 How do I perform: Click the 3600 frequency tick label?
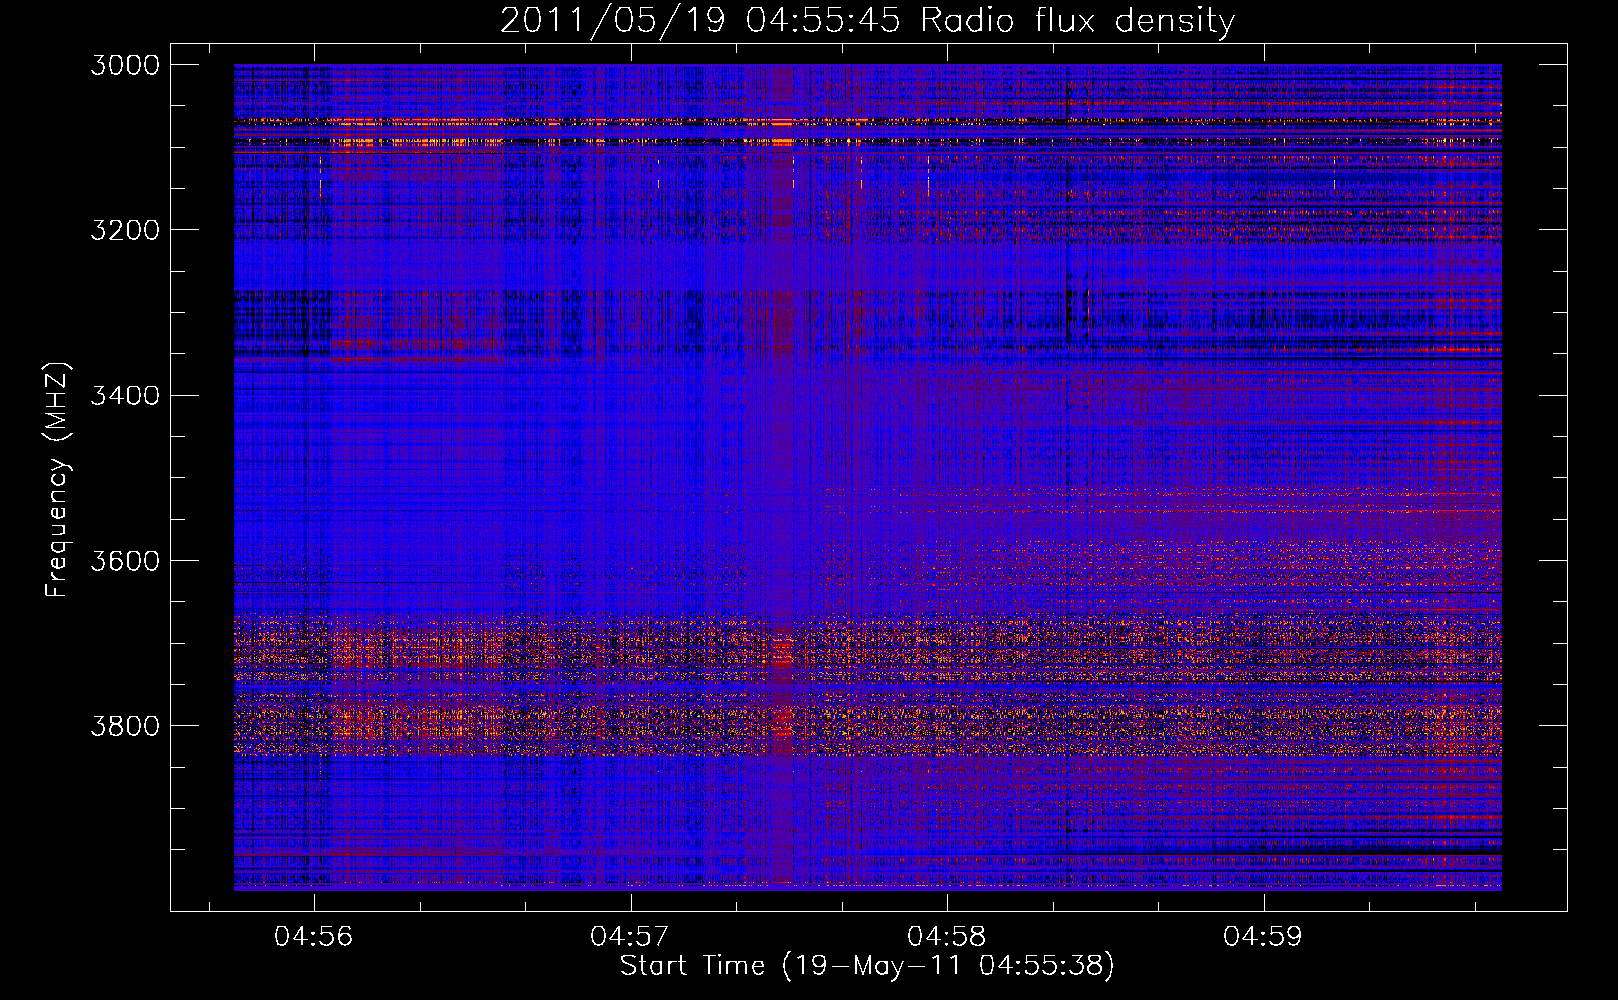[x=125, y=560]
